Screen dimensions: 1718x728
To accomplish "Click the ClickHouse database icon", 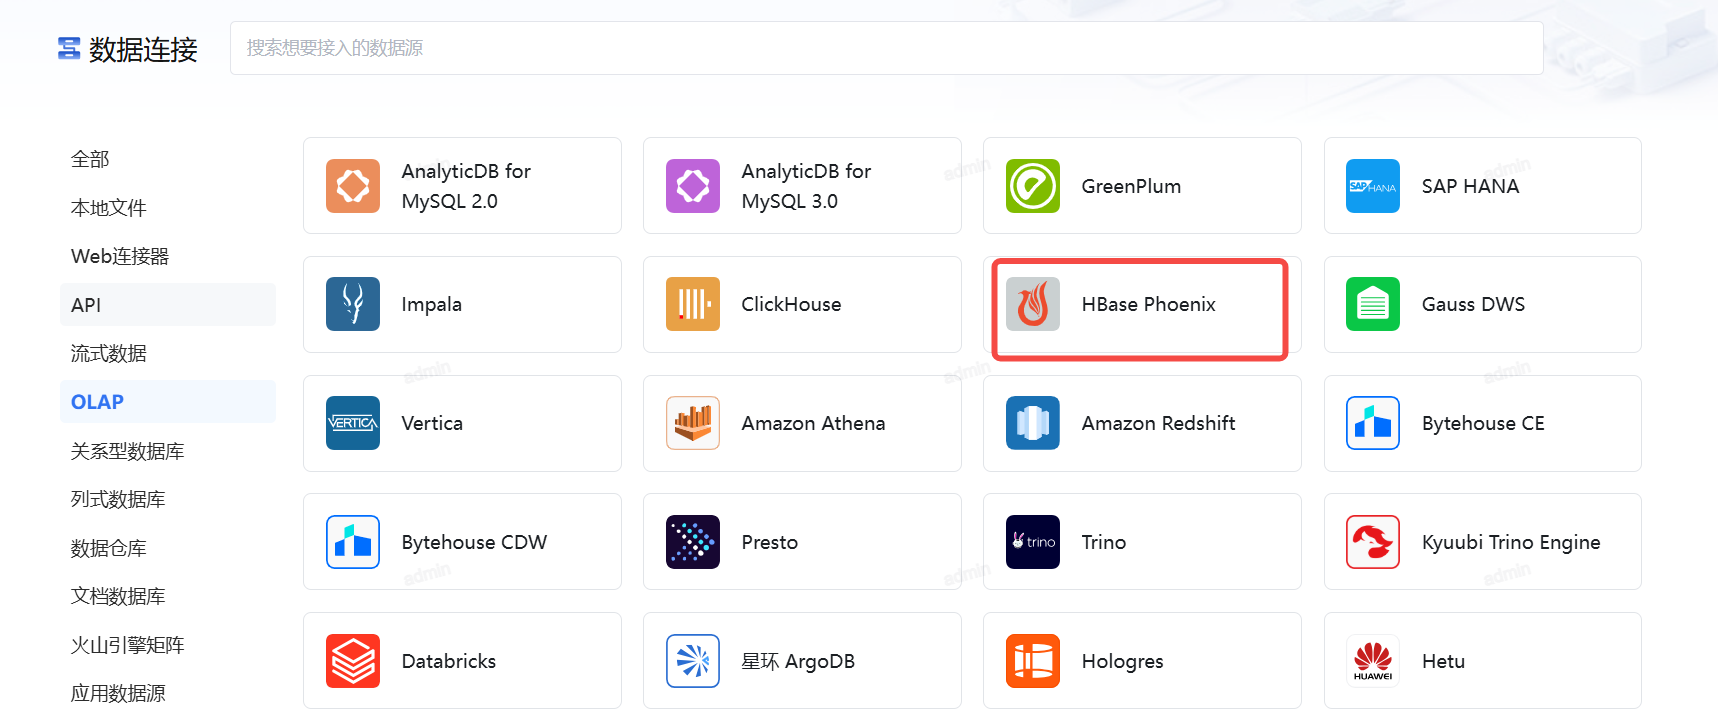I will click(x=692, y=304).
